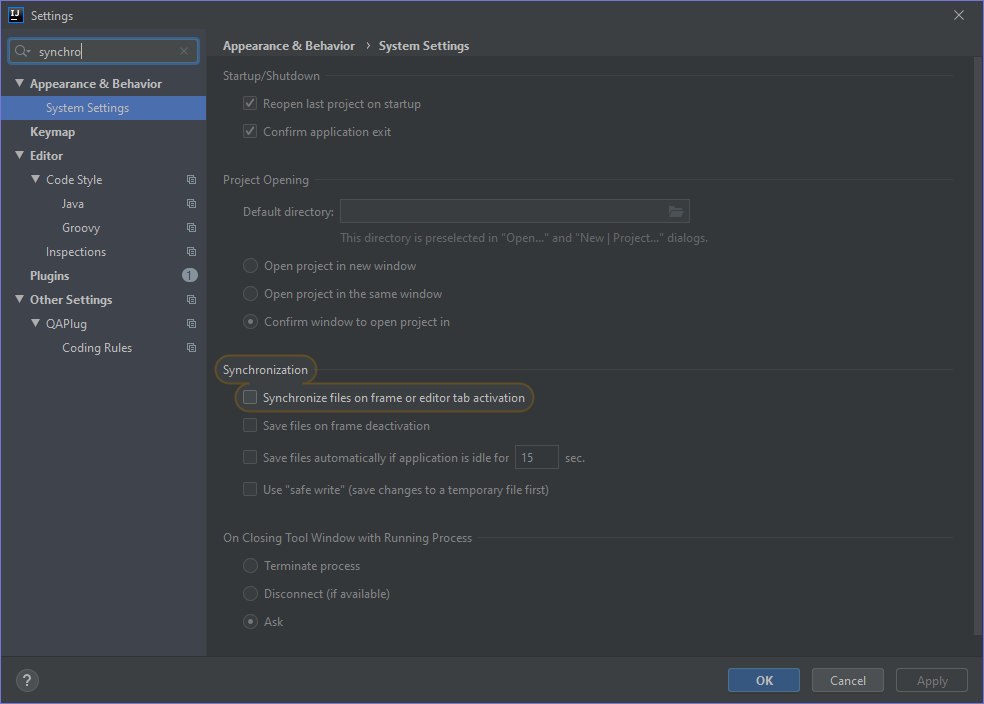Click Appearance & Behavior in breadcrumb
The width and height of the screenshot is (984, 704).
[289, 46]
